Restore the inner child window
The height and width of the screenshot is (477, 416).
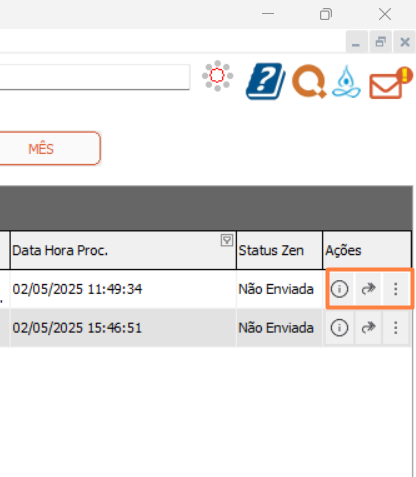pyautogui.click(x=381, y=42)
